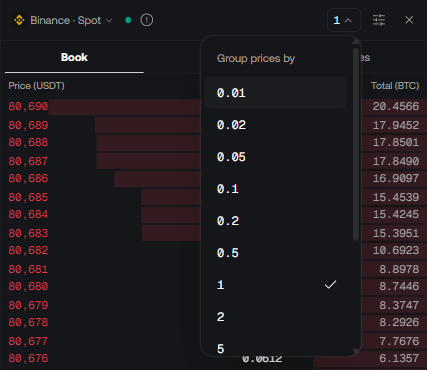Click ask price 80,684

click(x=28, y=214)
